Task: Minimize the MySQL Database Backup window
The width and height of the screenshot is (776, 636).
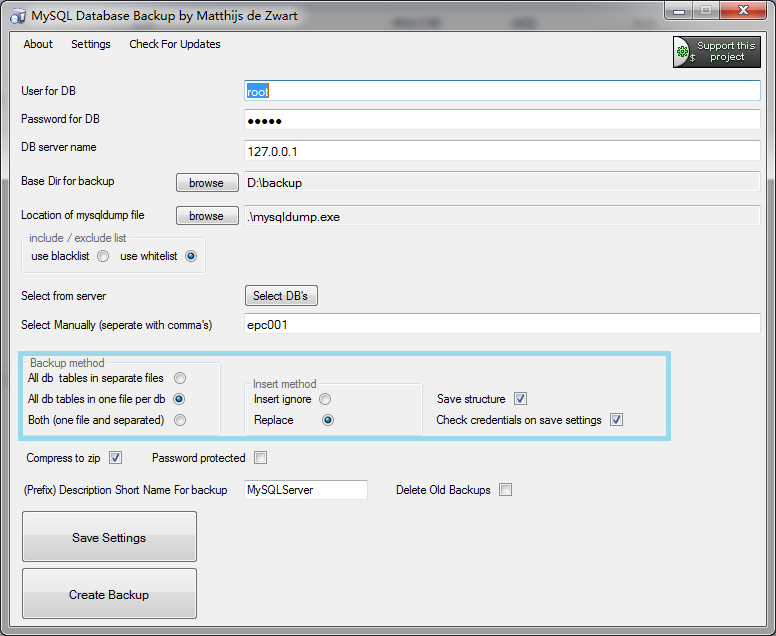Action: [679, 11]
